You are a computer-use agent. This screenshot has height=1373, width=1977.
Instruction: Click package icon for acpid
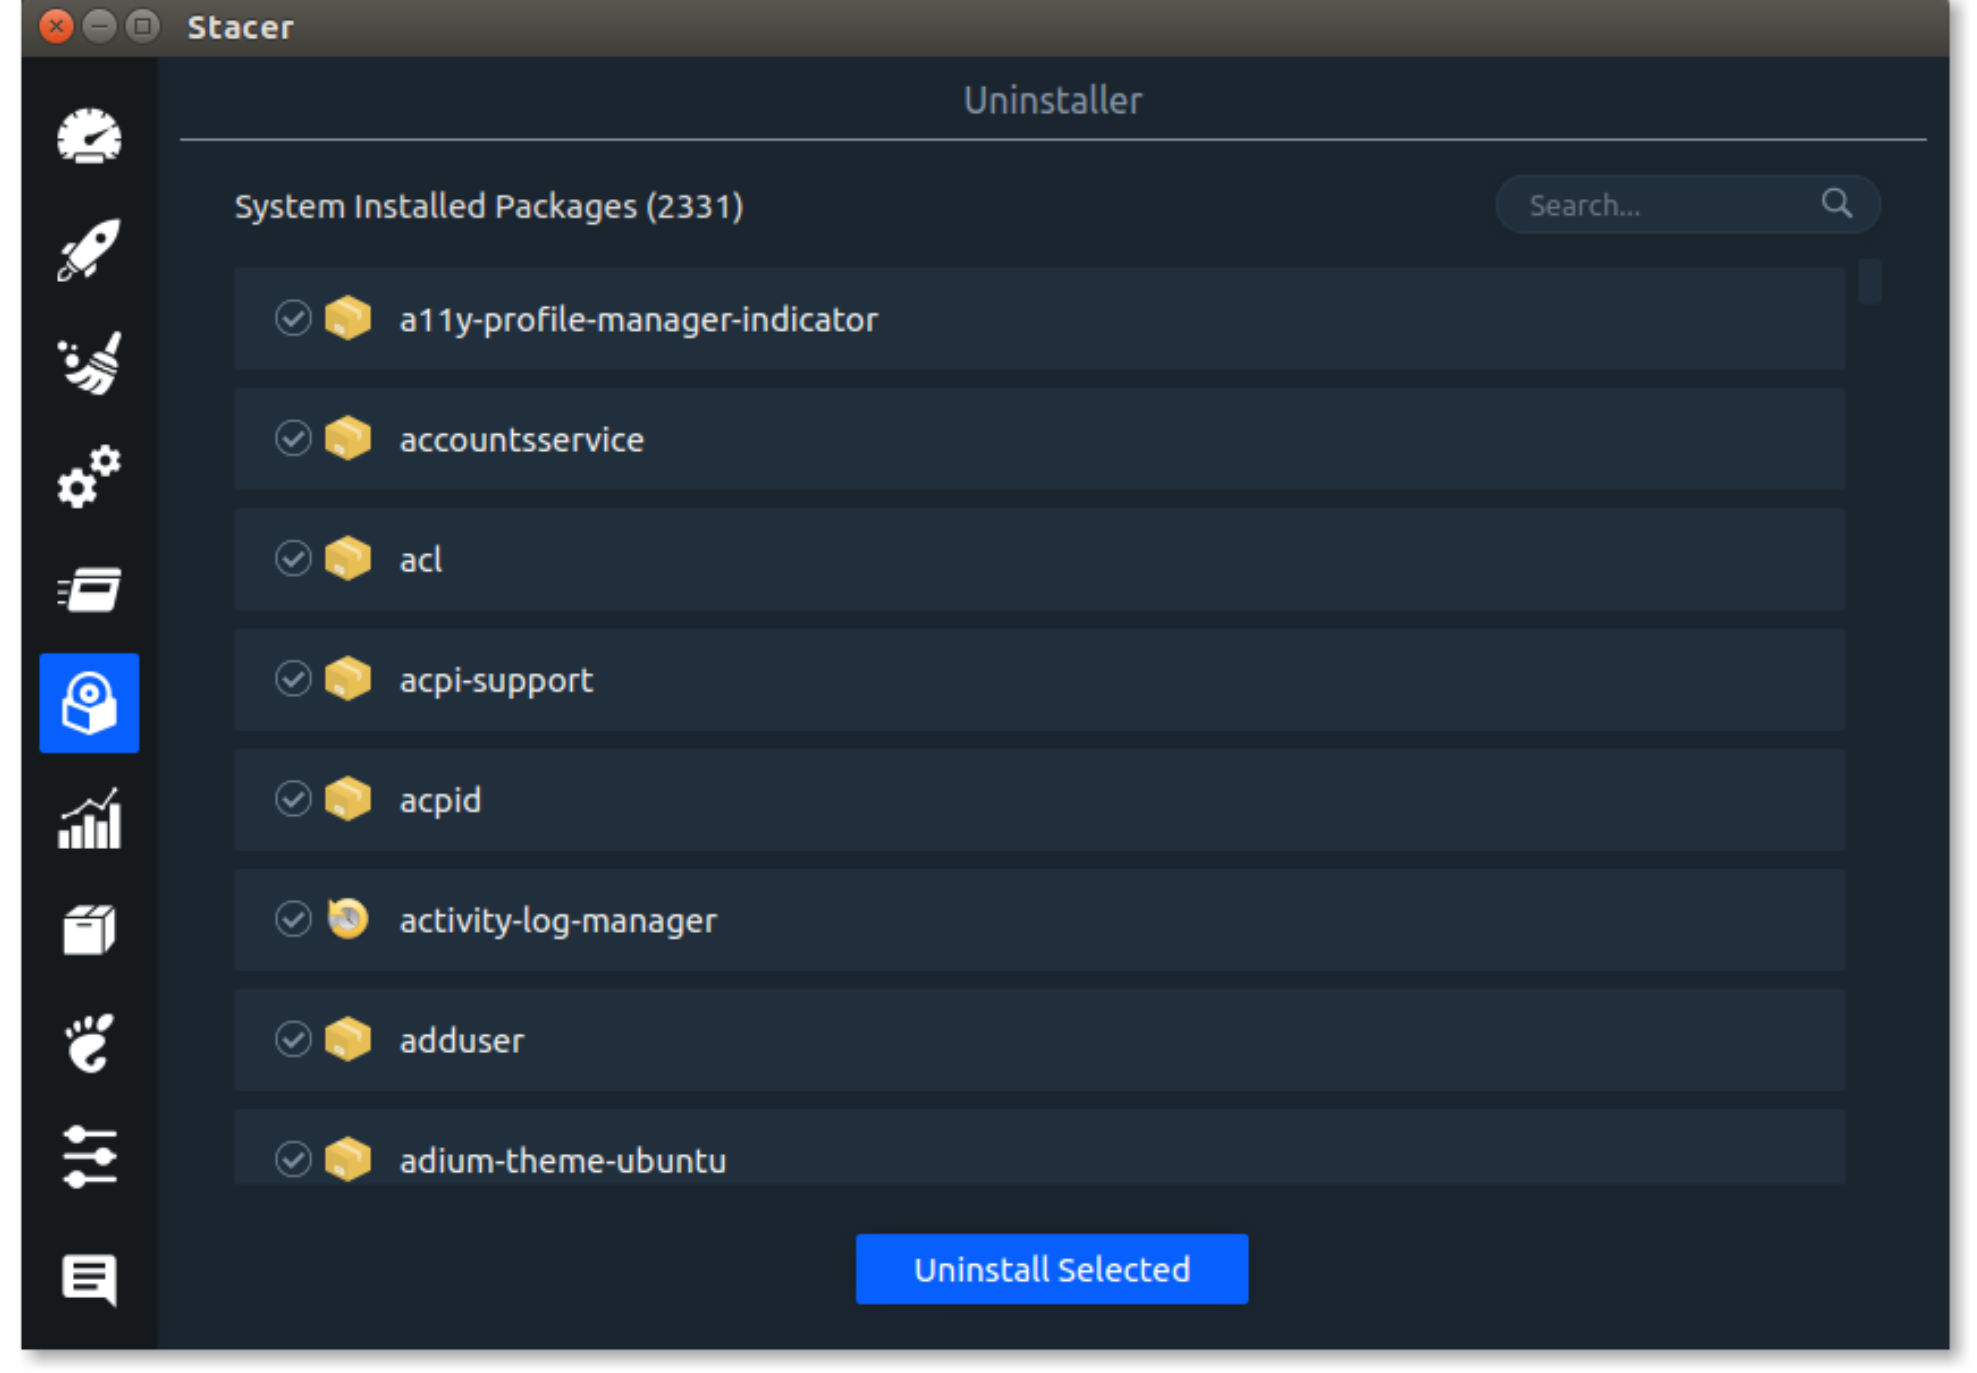[x=348, y=799]
